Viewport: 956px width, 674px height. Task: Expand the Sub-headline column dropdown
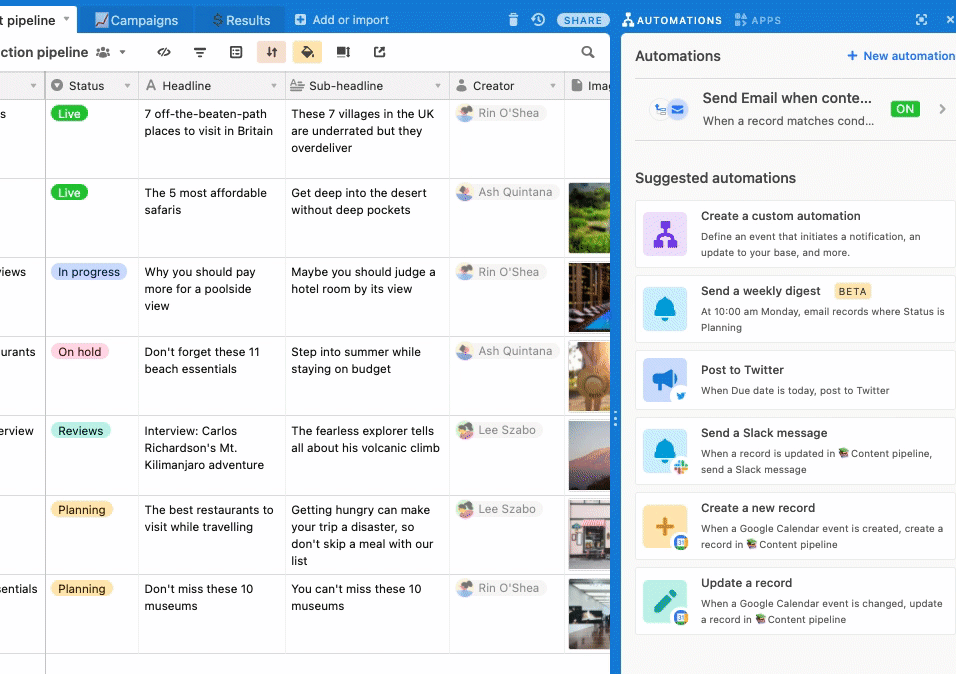[438, 86]
